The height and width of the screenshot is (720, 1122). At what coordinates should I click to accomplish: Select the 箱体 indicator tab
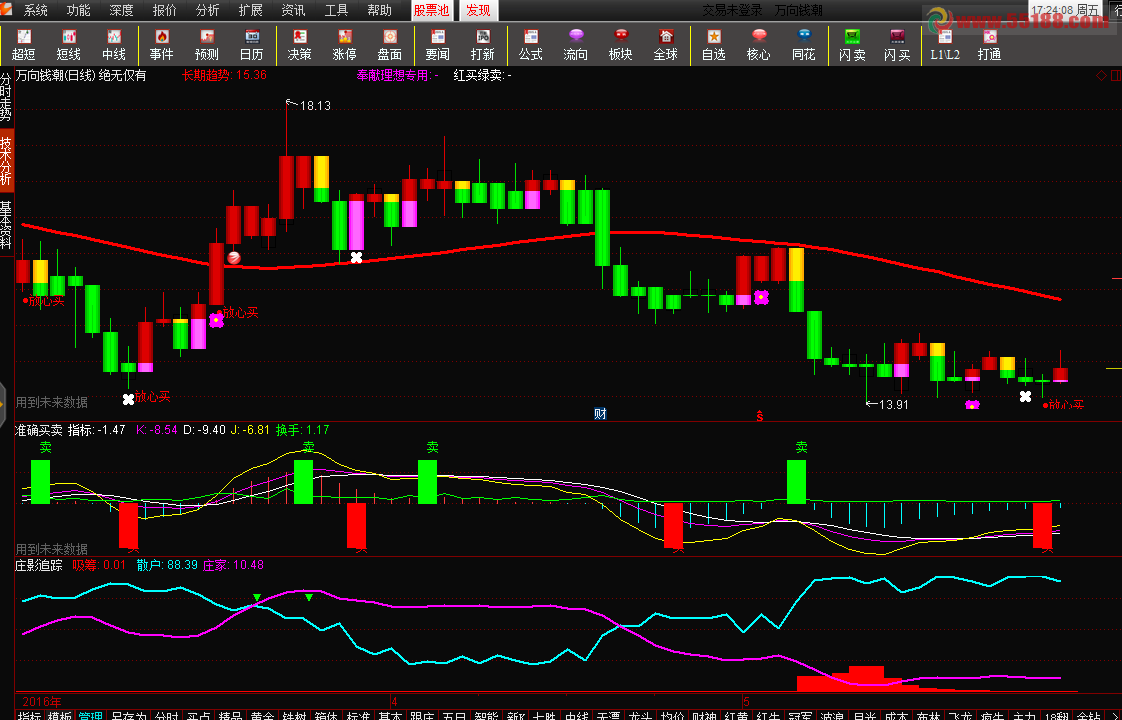click(x=326, y=714)
